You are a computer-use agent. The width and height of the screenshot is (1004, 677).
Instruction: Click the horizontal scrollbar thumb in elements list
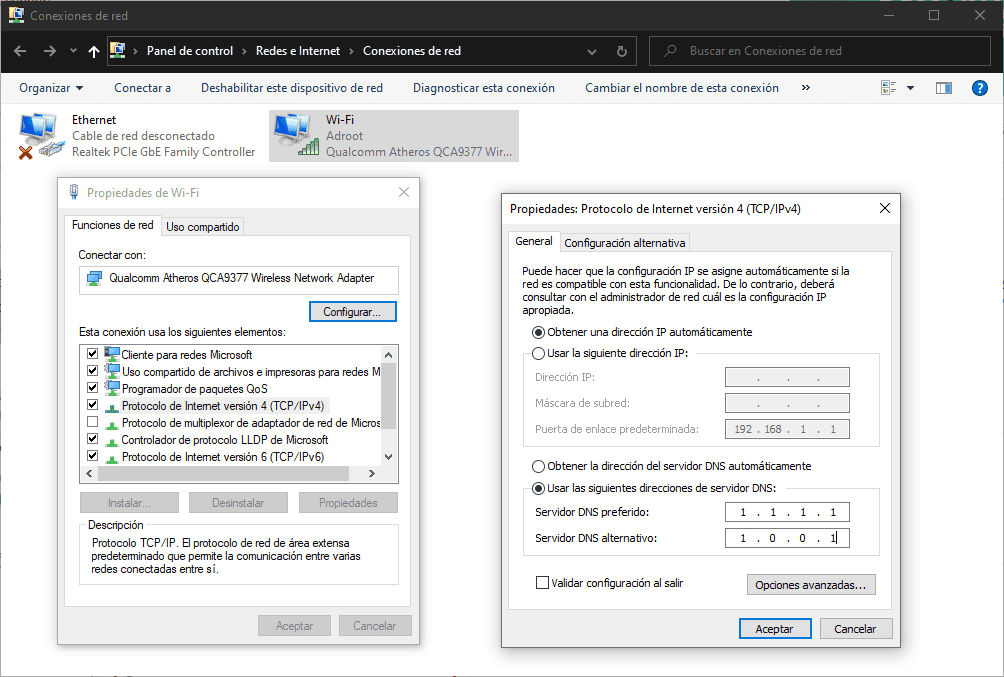223,473
